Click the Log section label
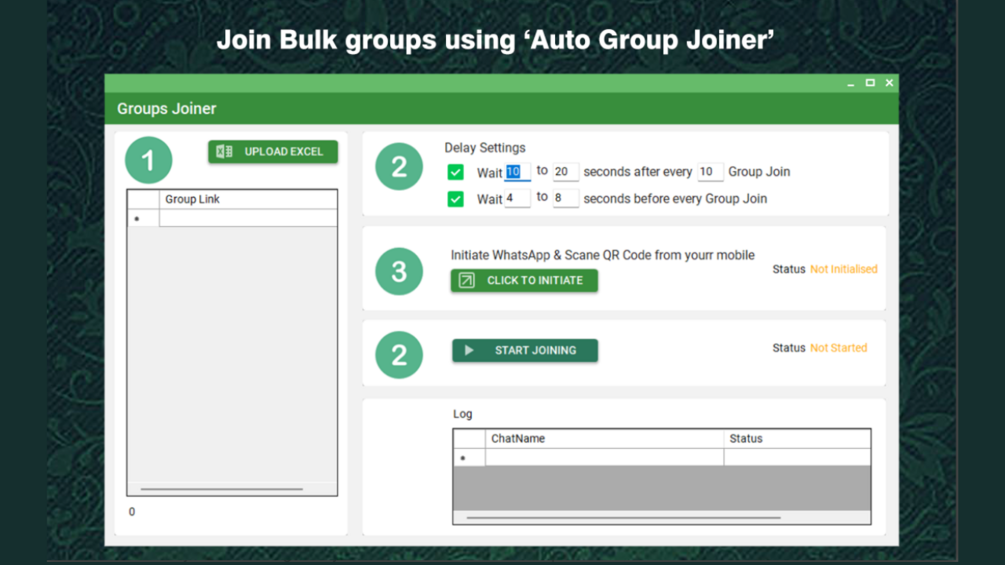The height and width of the screenshot is (565, 1005). pos(462,414)
